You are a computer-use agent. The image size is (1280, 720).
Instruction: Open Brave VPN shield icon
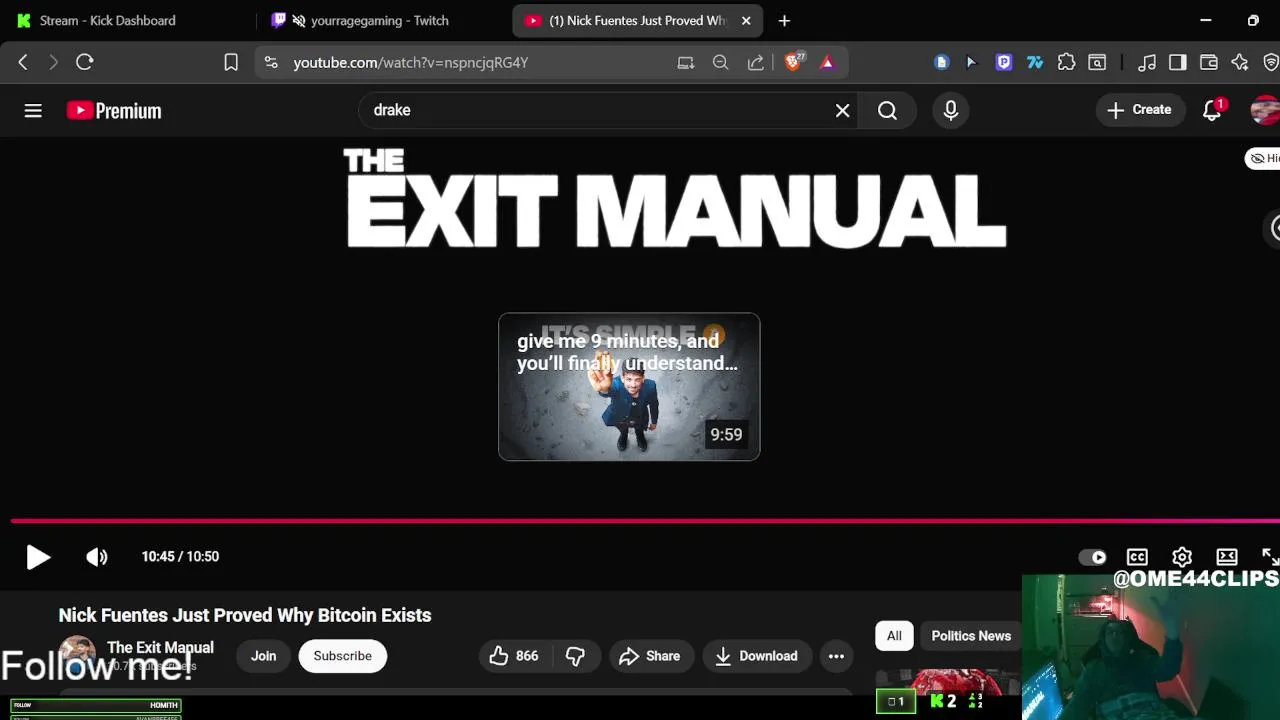coord(1271,62)
